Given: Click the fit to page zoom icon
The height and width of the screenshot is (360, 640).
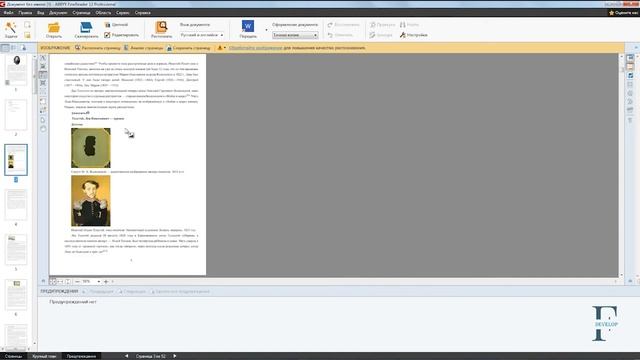Looking at the screenshot, I should point(53,282).
